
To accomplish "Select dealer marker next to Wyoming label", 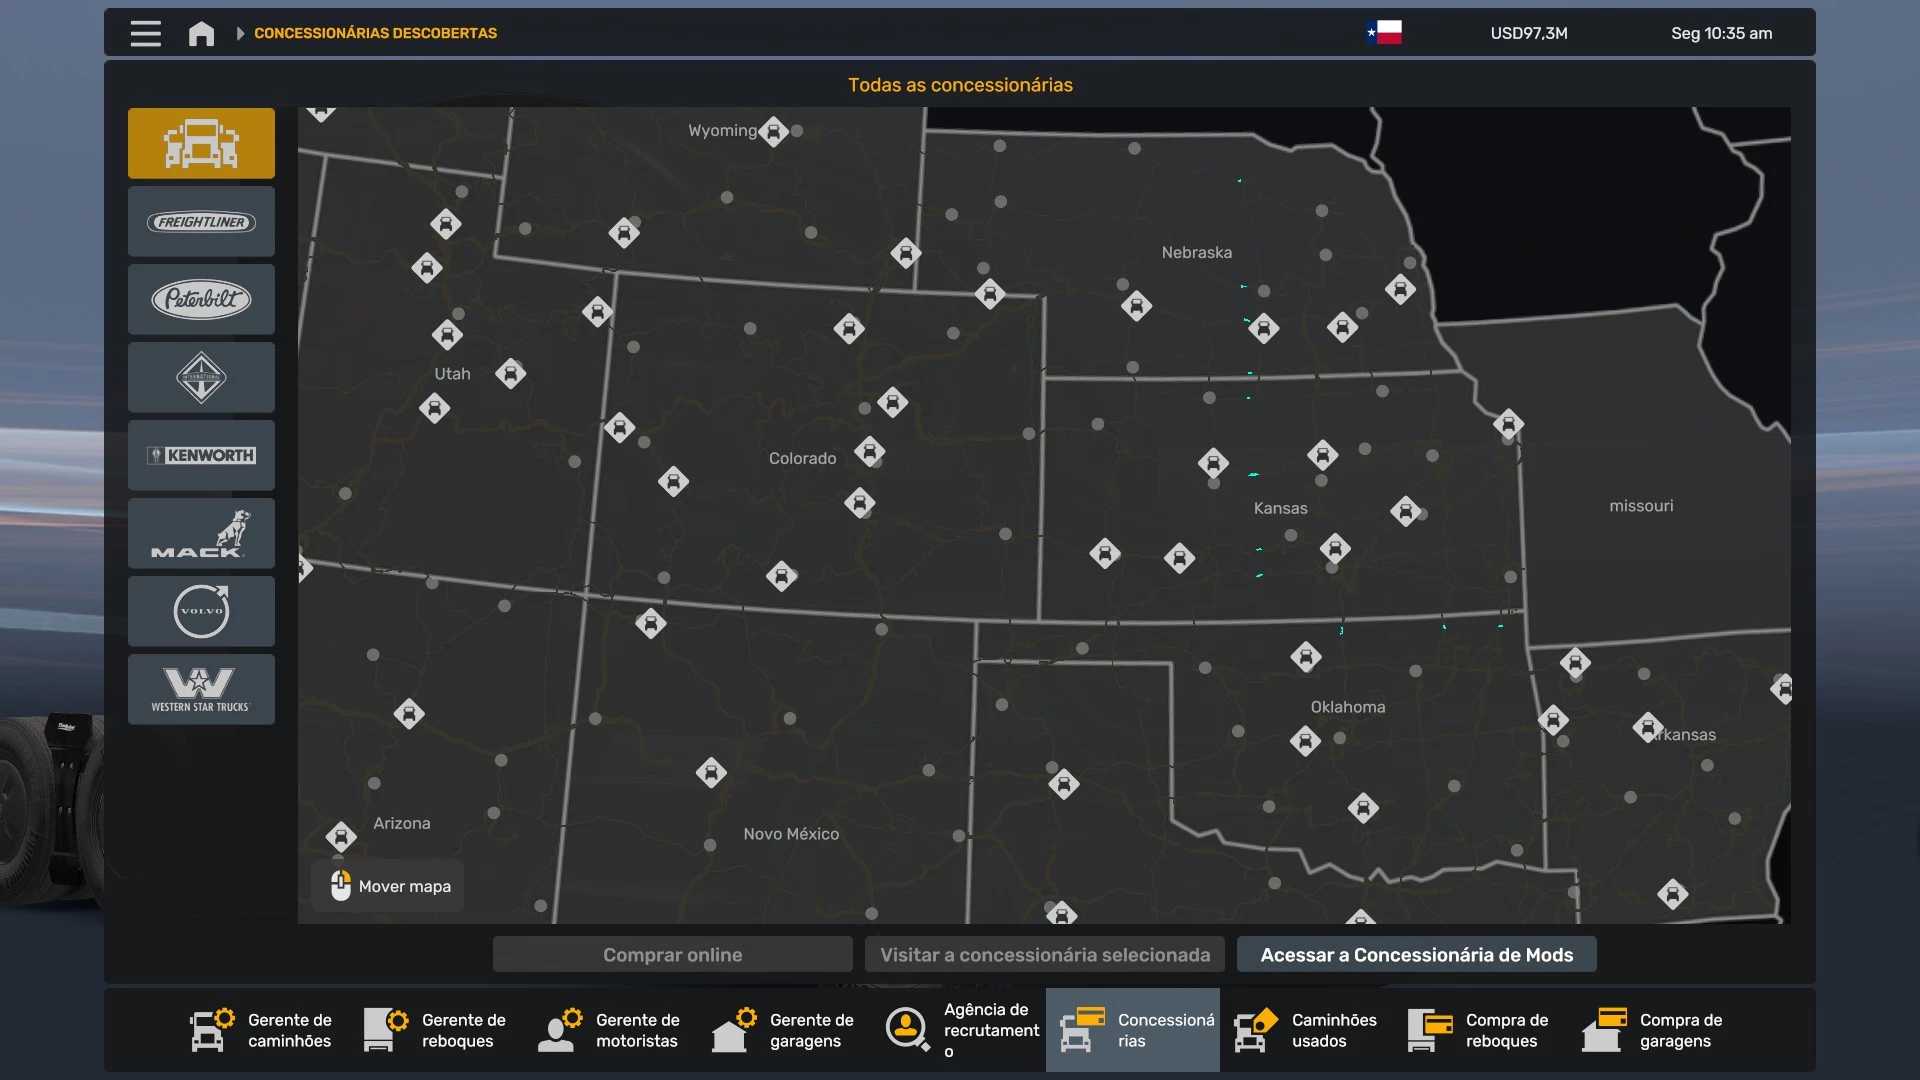I will coord(773,131).
